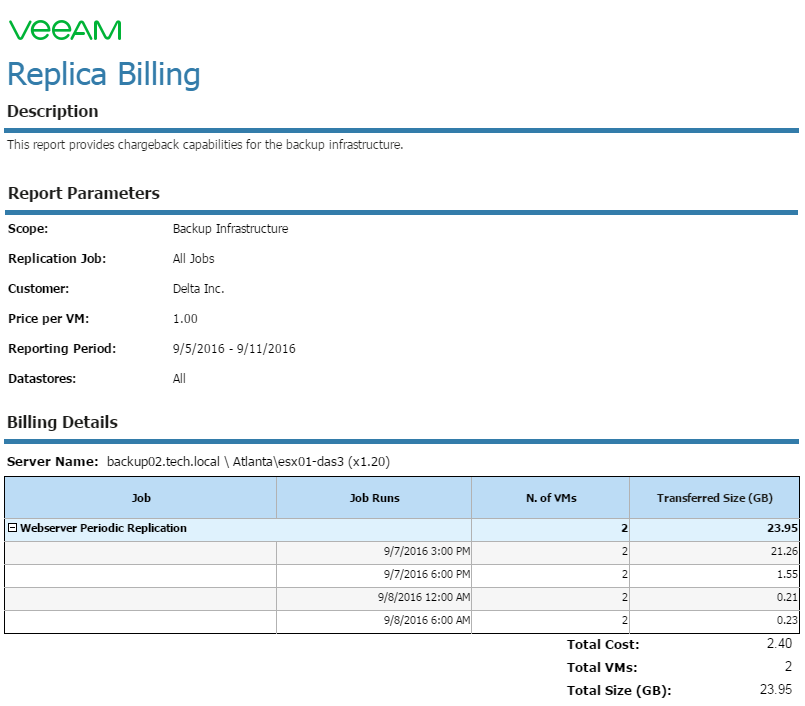This screenshot has height=706, width=805.
Task: Click the Total Cost value 2.40
Action: pyautogui.click(x=779, y=644)
